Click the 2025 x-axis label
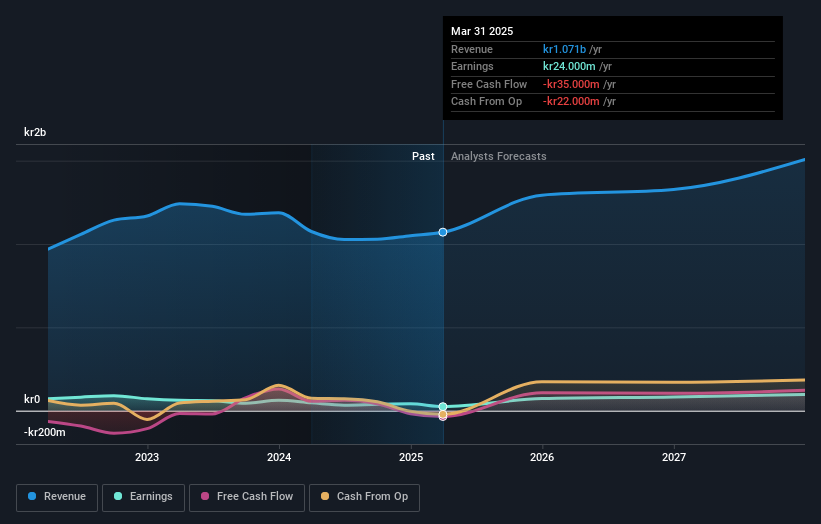The height and width of the screenshot is (524, 821). pyautogui.click(x=411, y=457)
